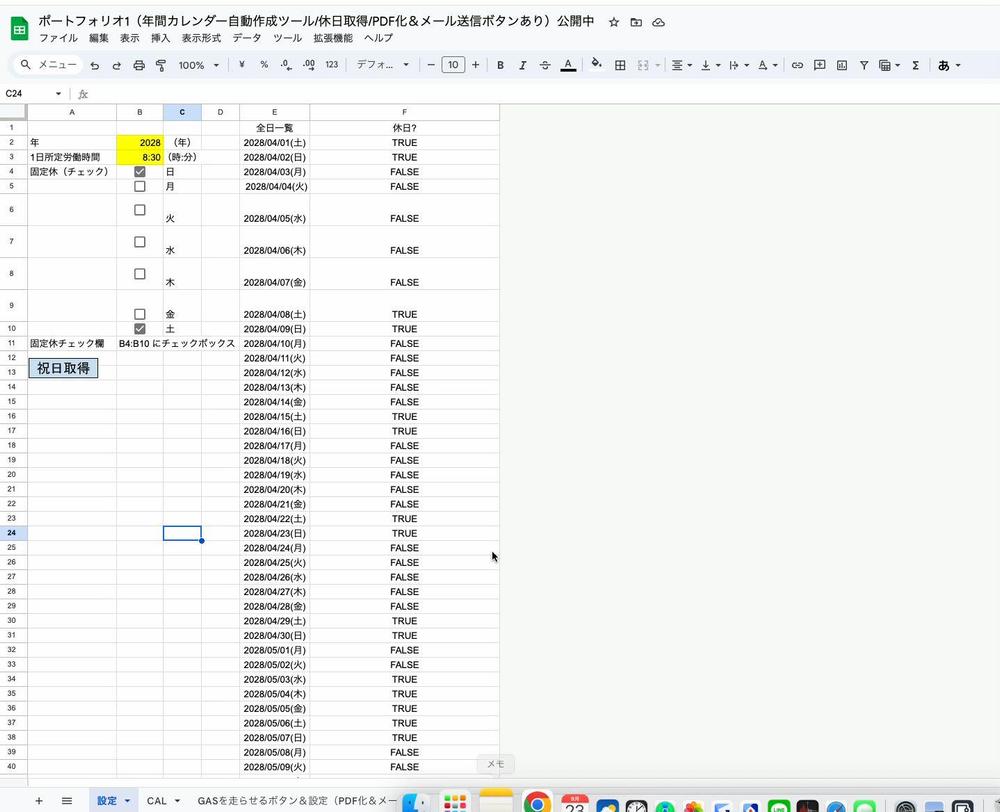This screenshot has width=1000, height=812.
Task: Open the データ menu
Action: point(249,38)
